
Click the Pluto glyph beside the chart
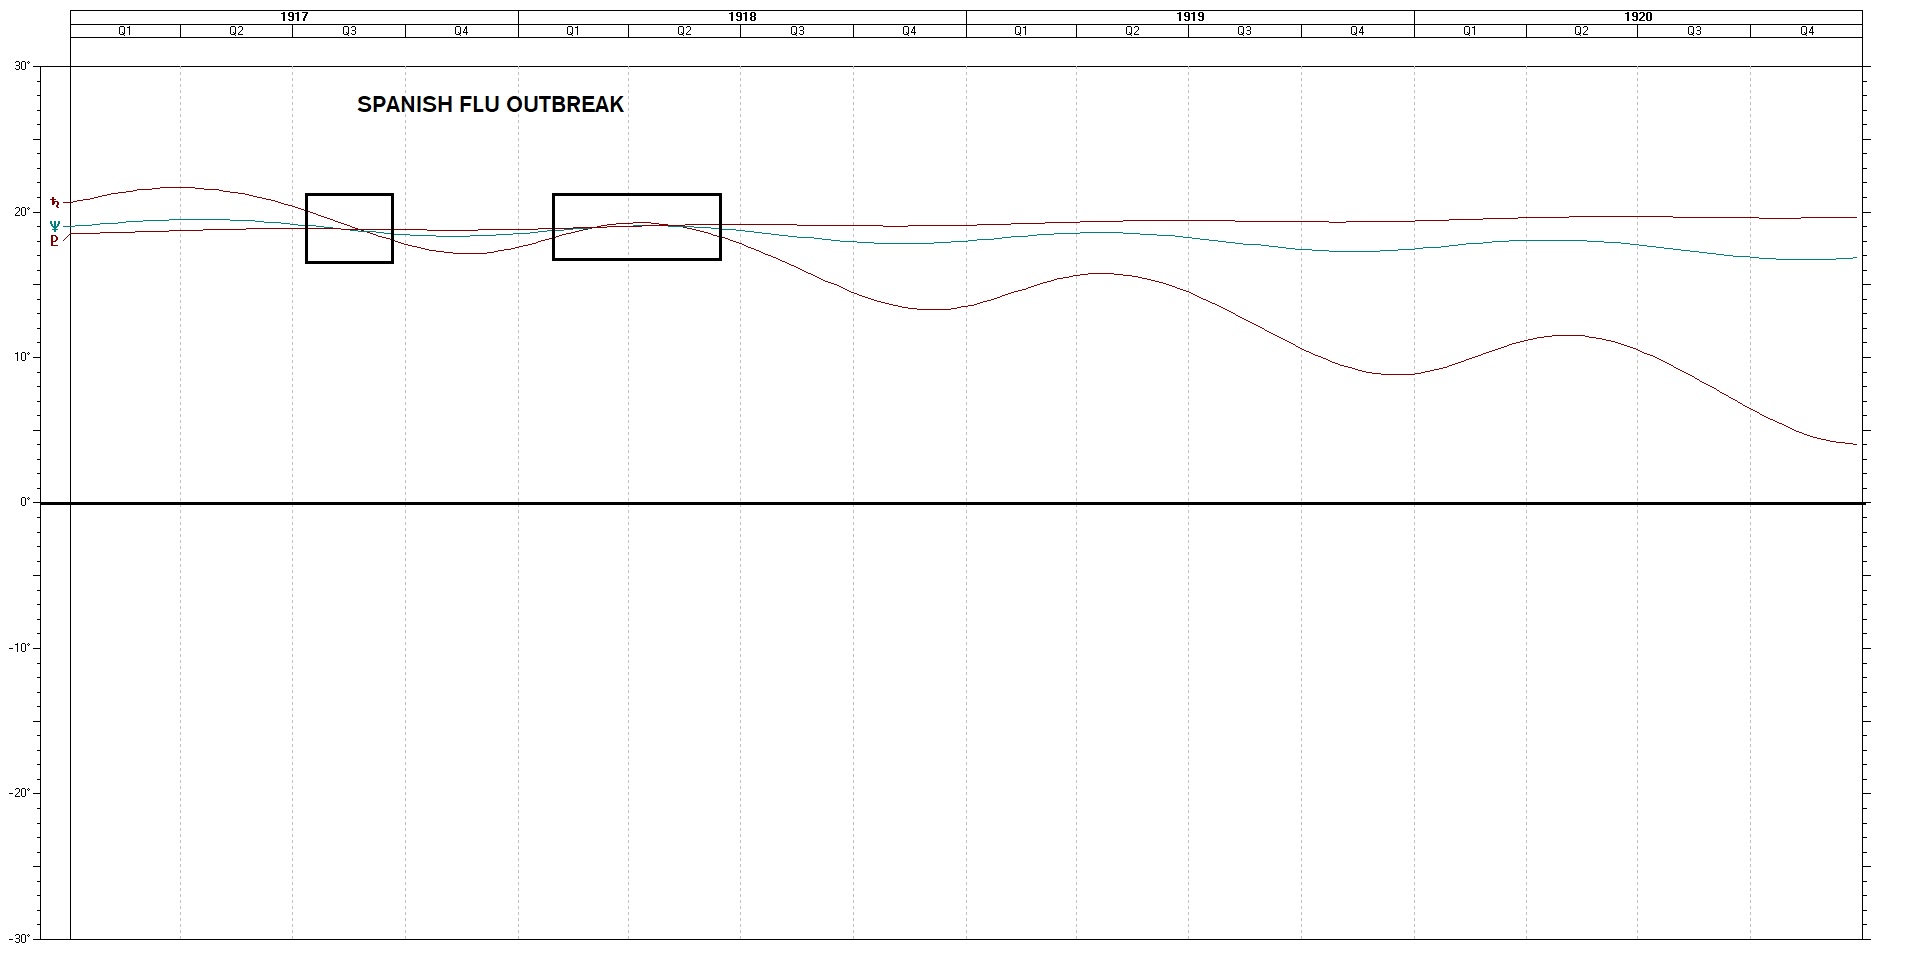coord(54,241)
